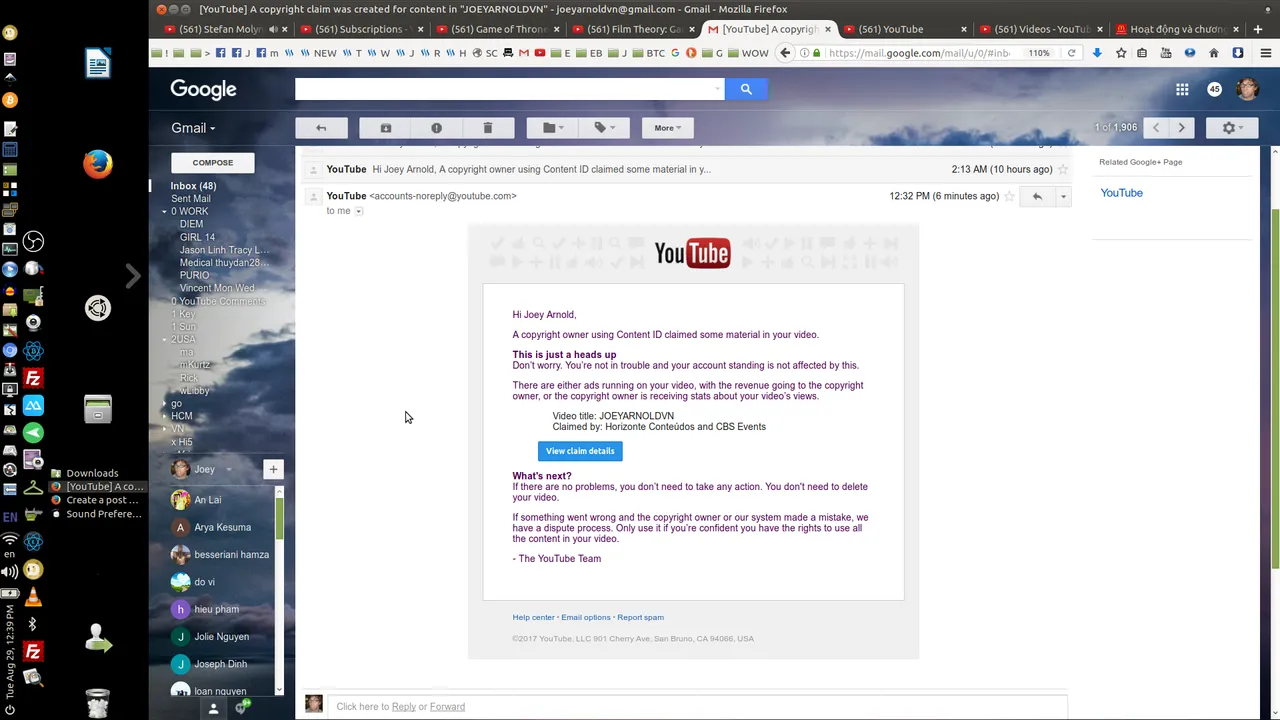Open Trash icon on the dock

[x=97, y=703]
